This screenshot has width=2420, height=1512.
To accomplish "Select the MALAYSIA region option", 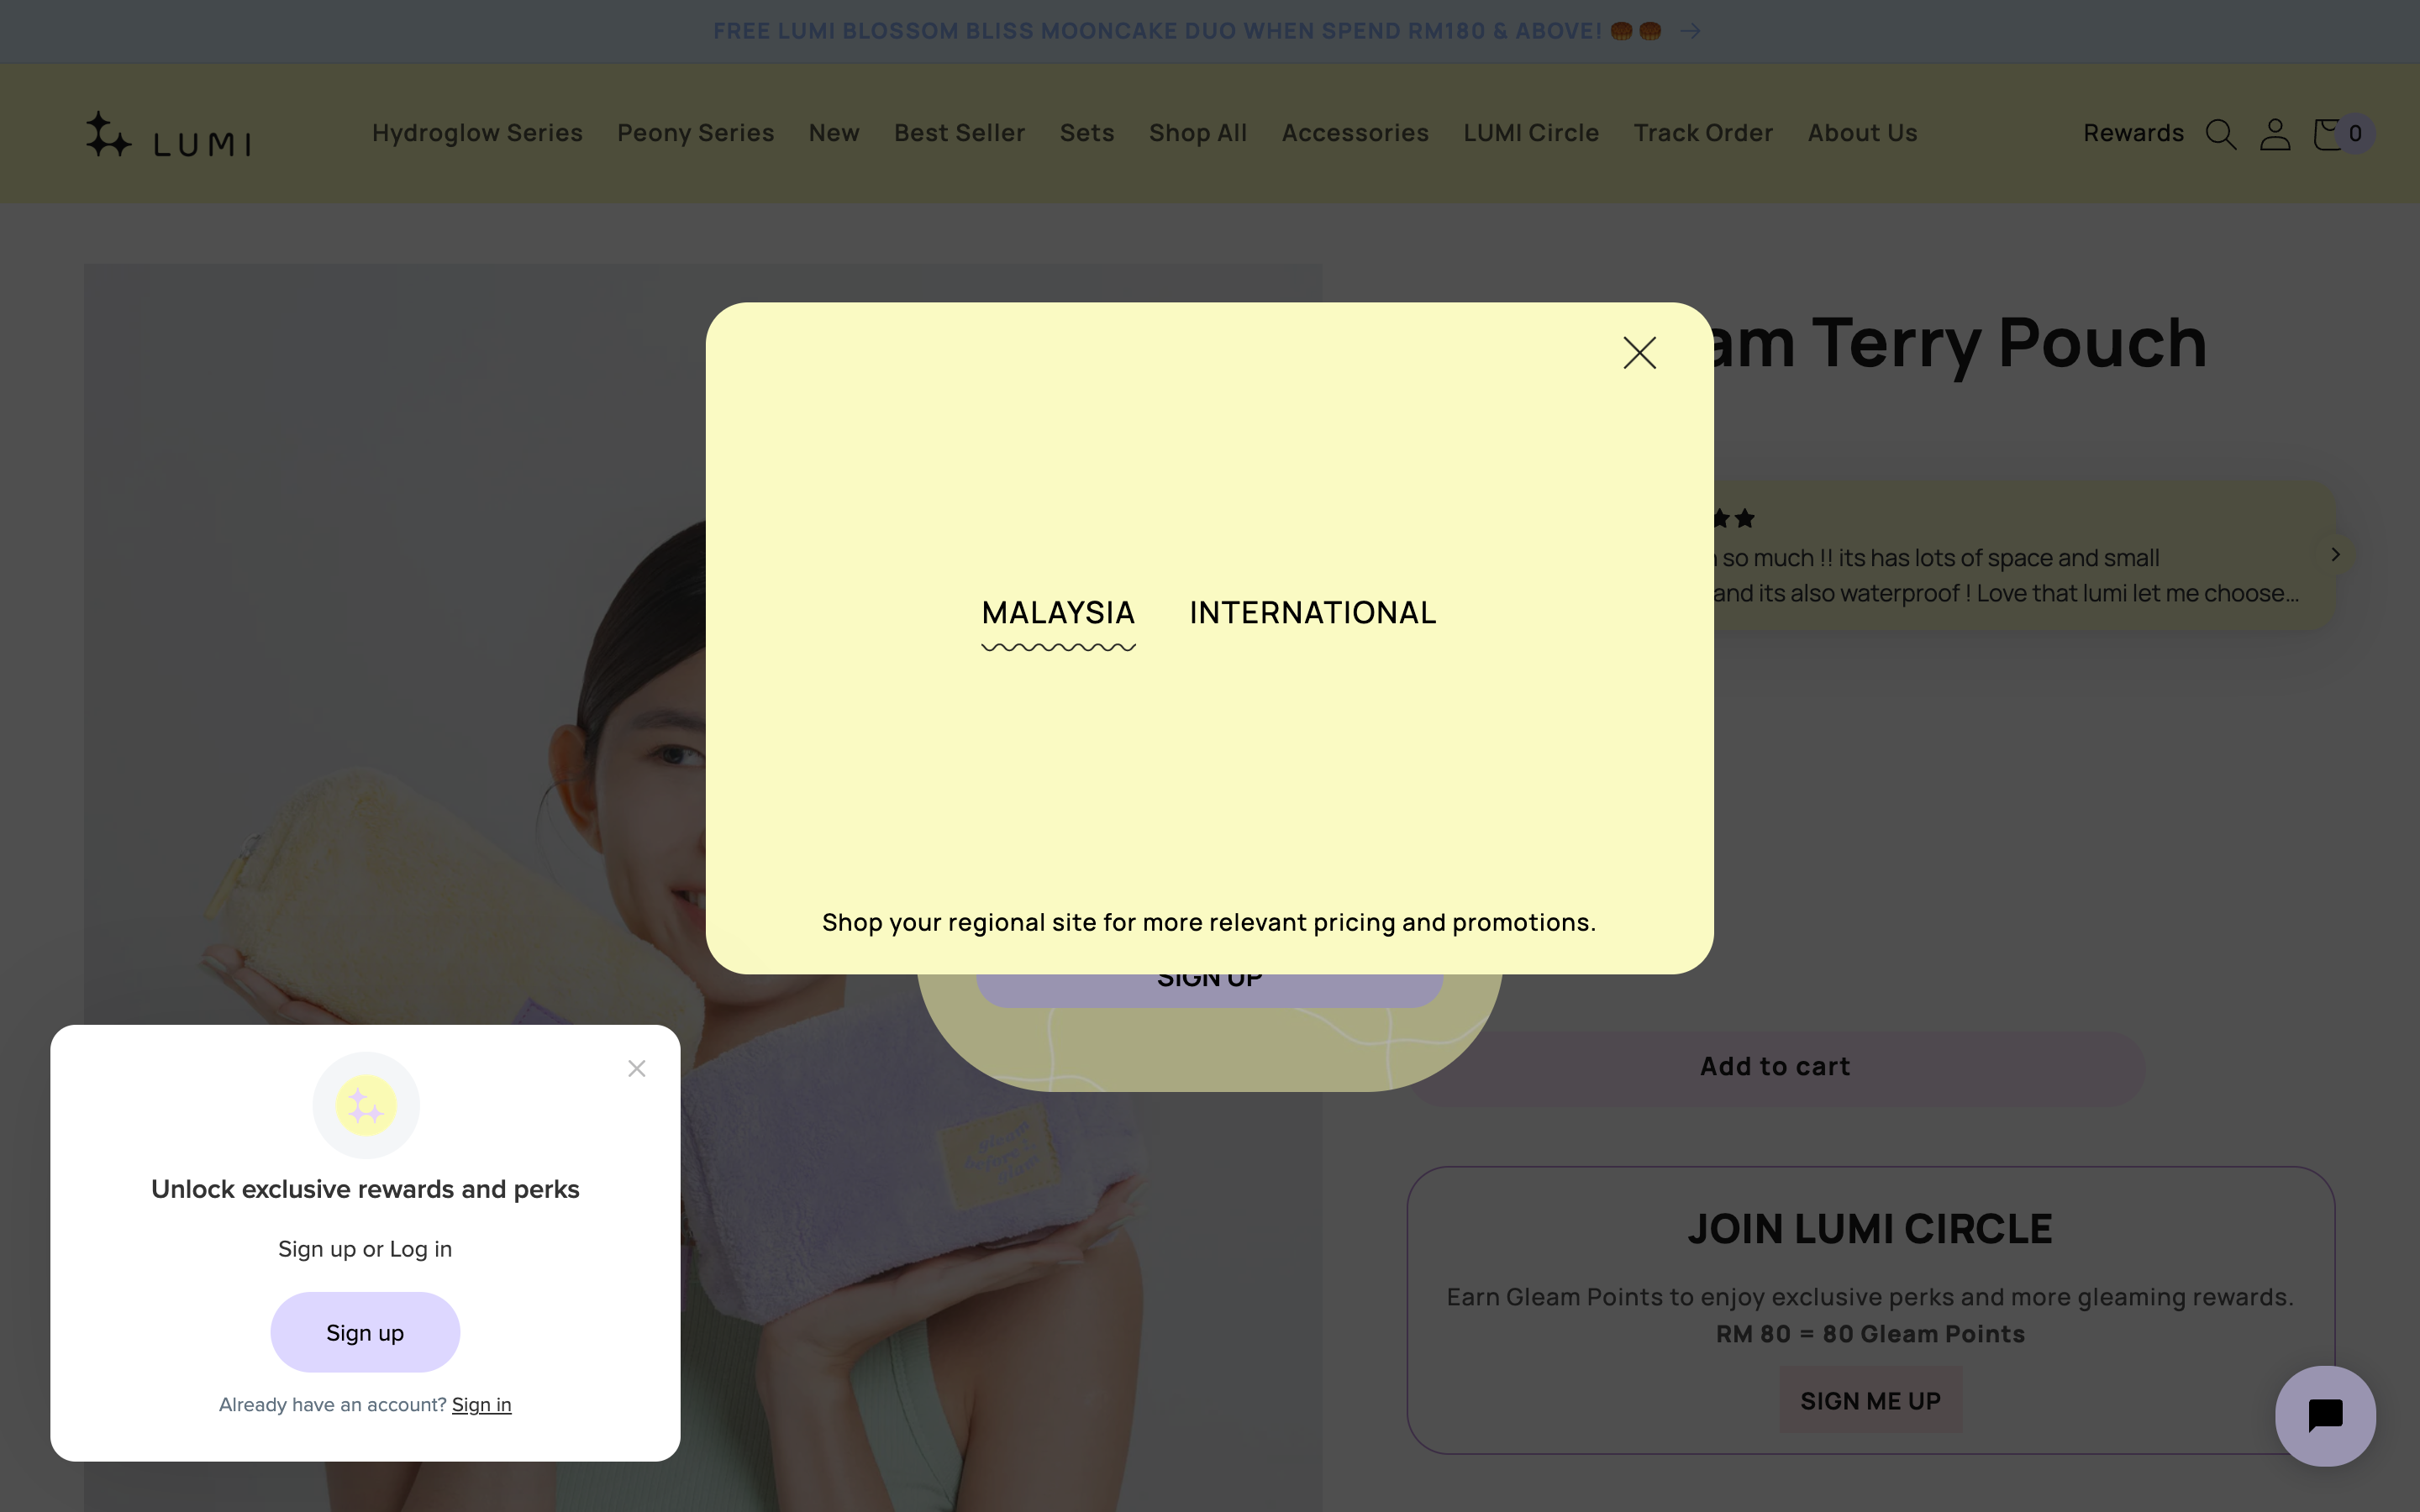I will (1058, 613).
